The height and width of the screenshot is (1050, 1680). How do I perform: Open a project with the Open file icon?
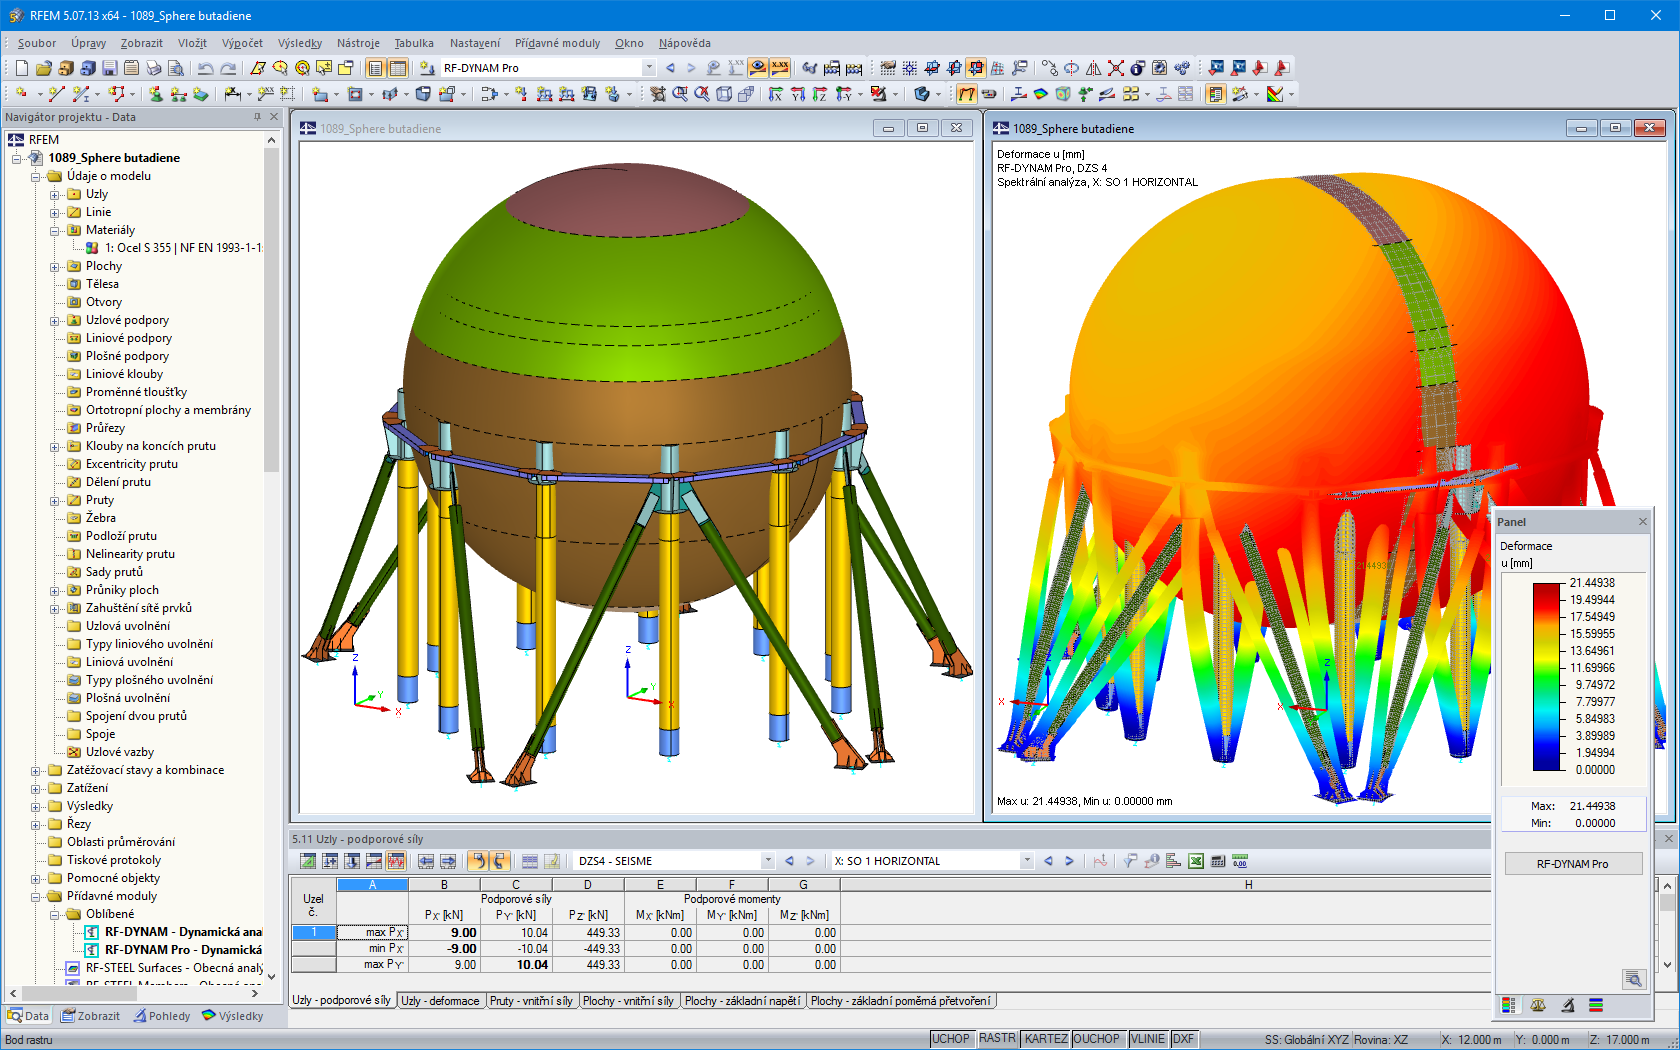(46, 67)
